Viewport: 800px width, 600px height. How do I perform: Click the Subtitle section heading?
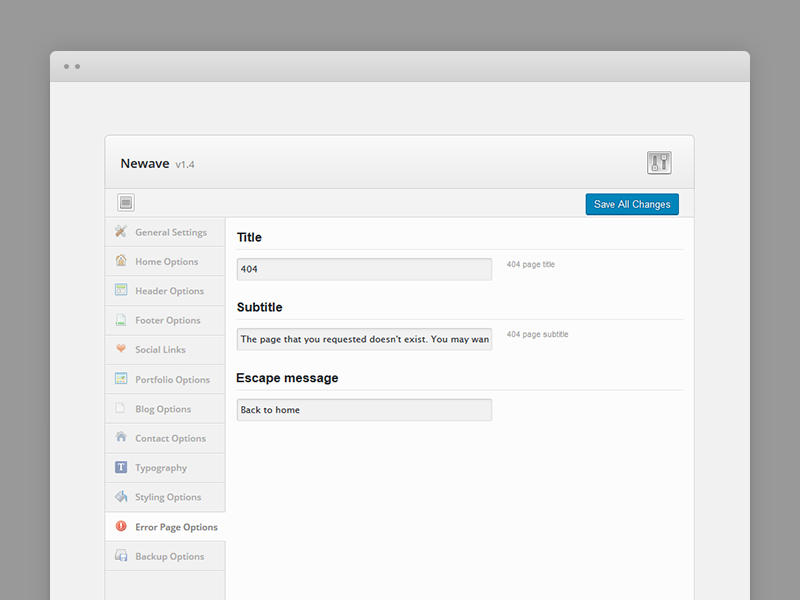point(259,307)
